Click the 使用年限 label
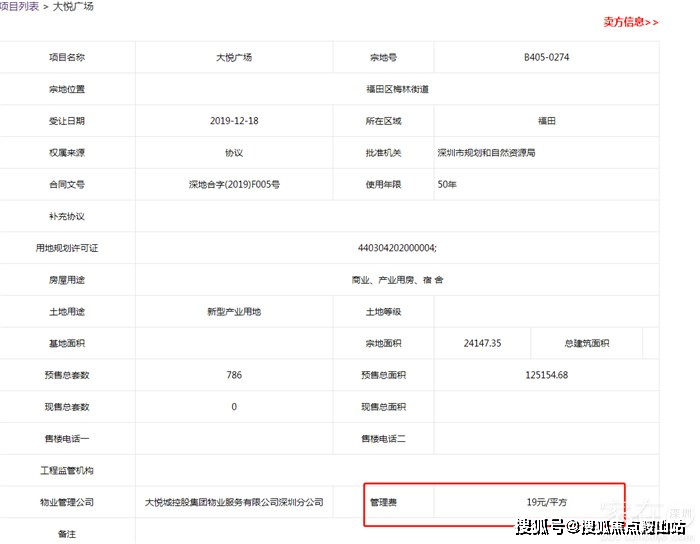 [x=383, y=184]
